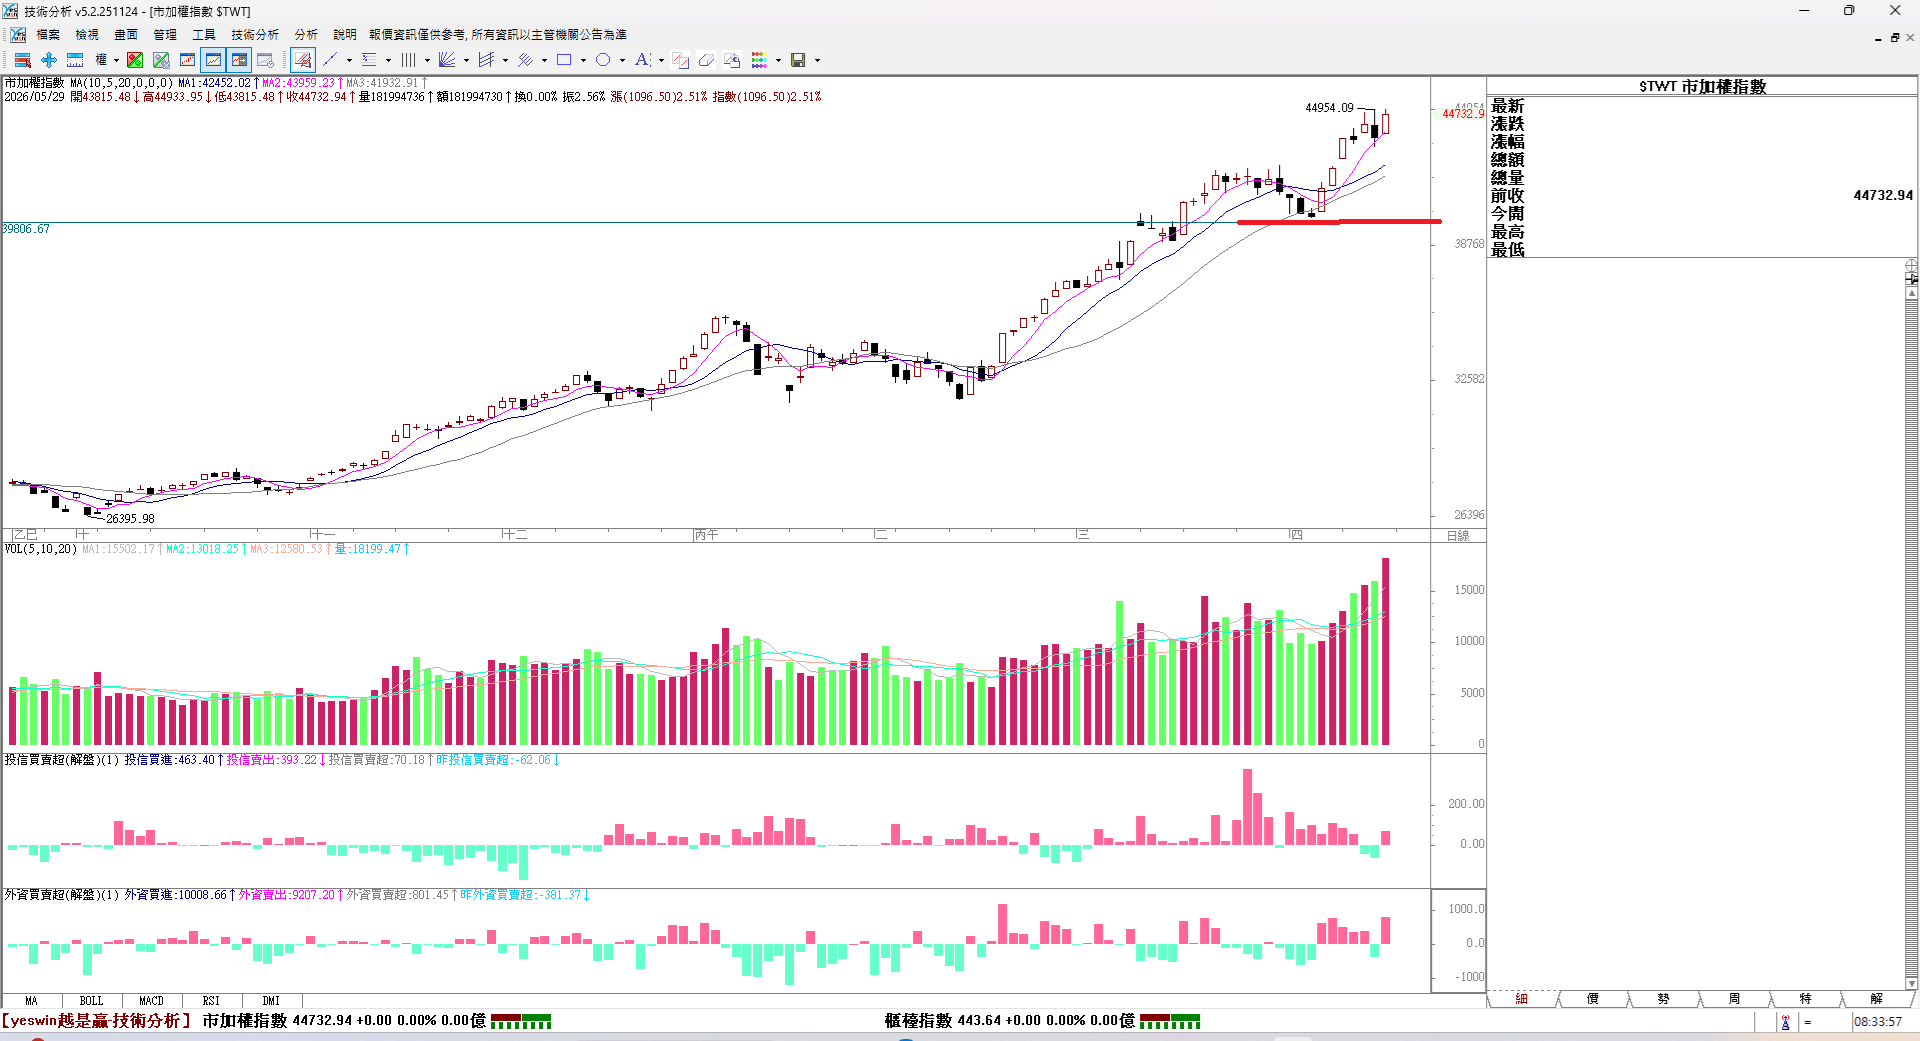Select the rectangle drawing tool
This screenshot has width=1920, height=1041.
point(564,60)
